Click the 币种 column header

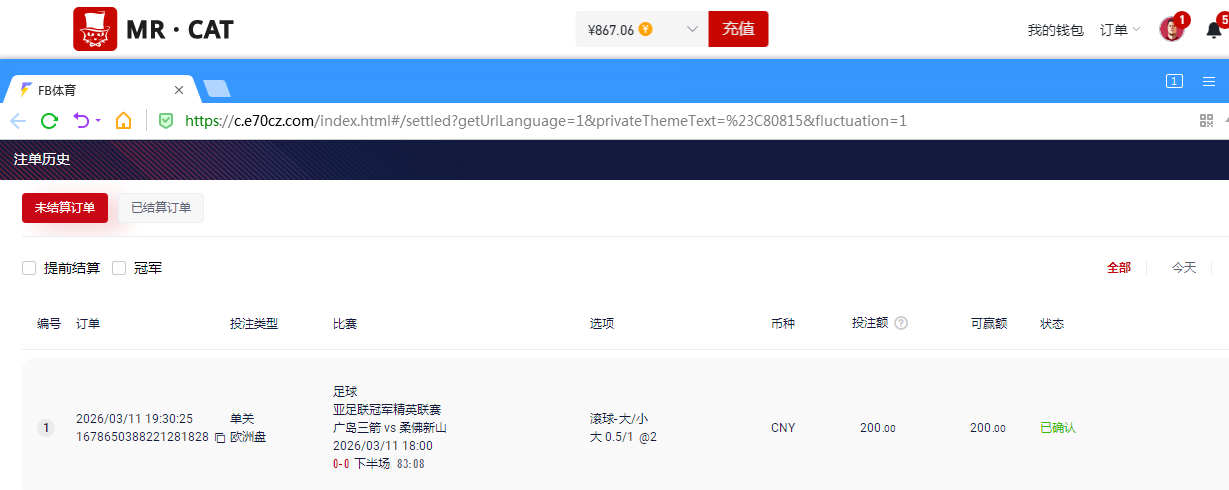click(783, 324)
